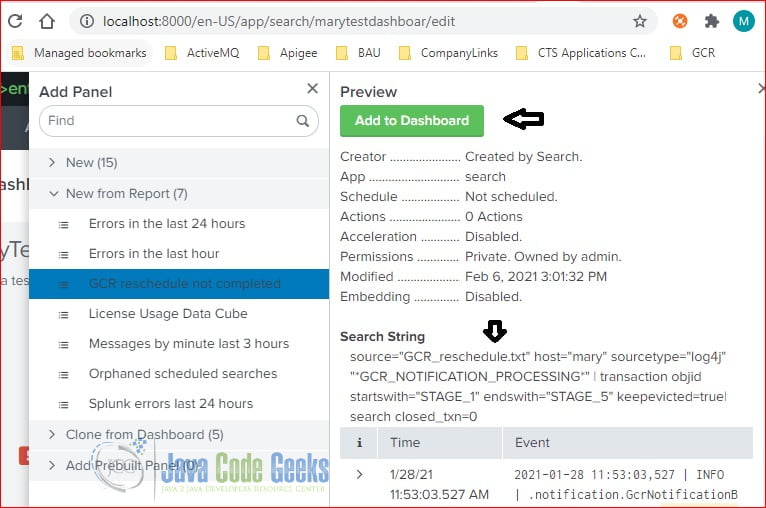Click the i info column header

(359, 443)
